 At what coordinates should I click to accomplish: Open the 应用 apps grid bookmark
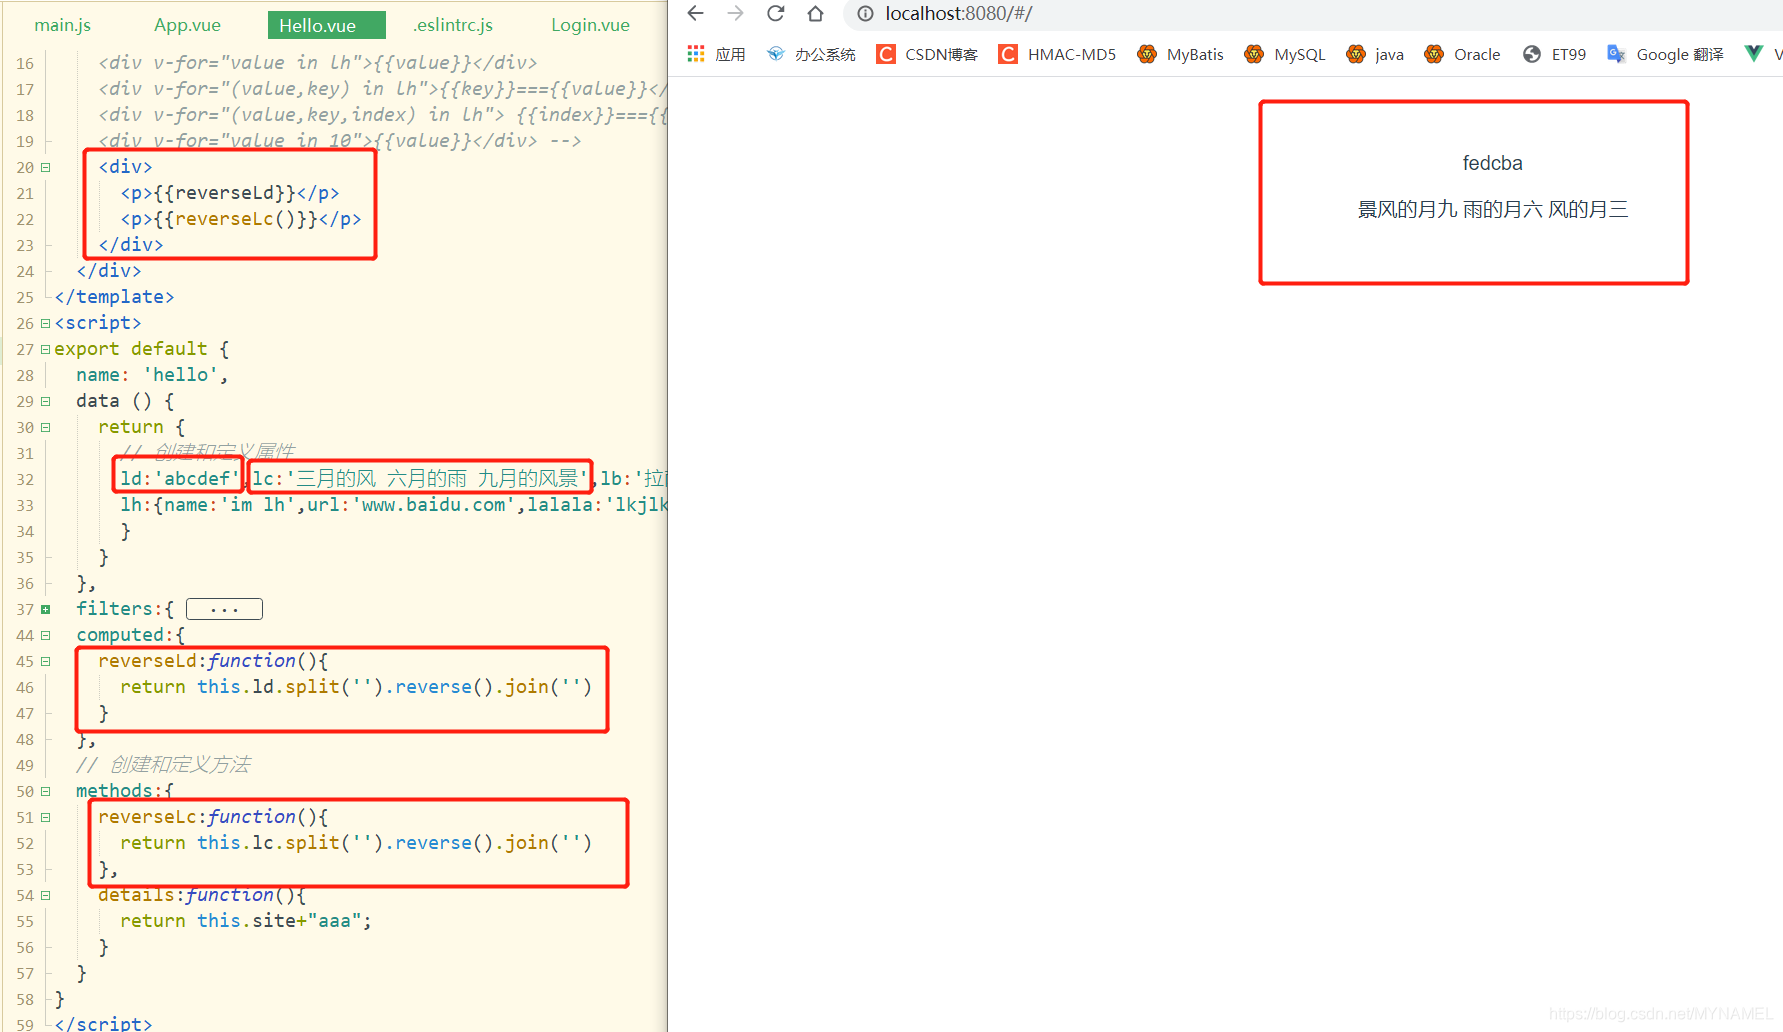716,54
